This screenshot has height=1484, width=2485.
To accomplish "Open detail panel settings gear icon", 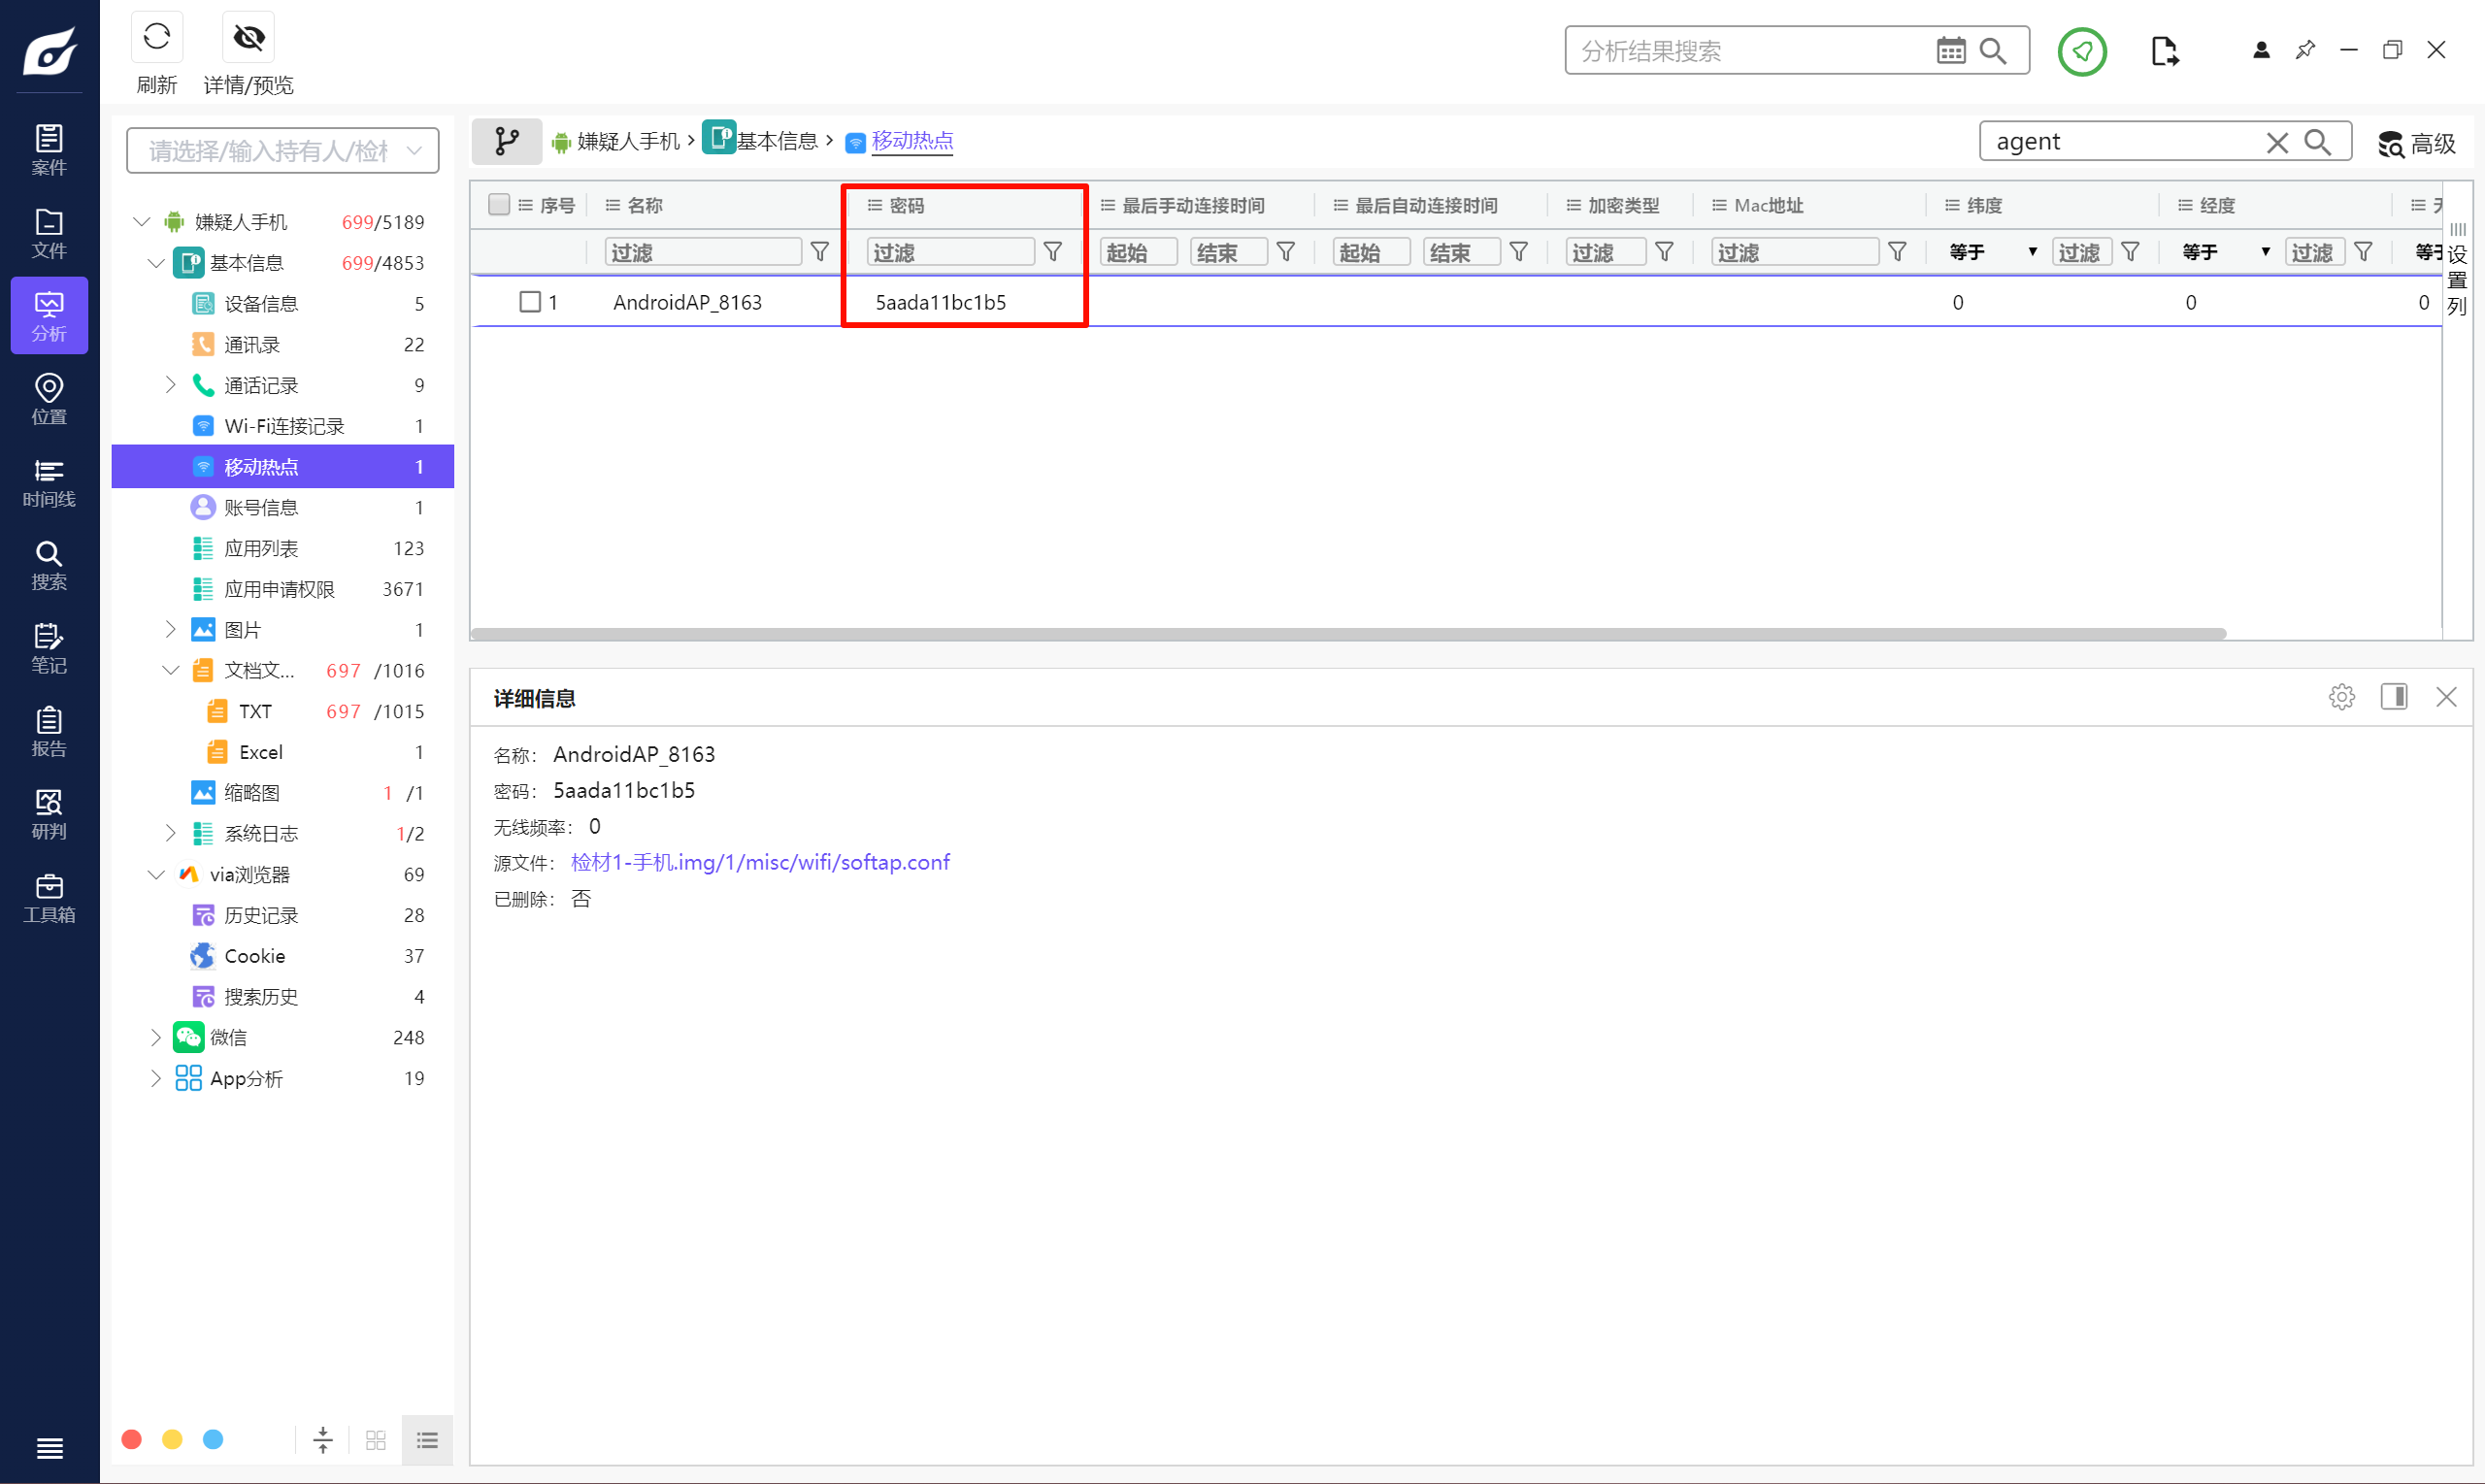I will (x=2341, y=697).
